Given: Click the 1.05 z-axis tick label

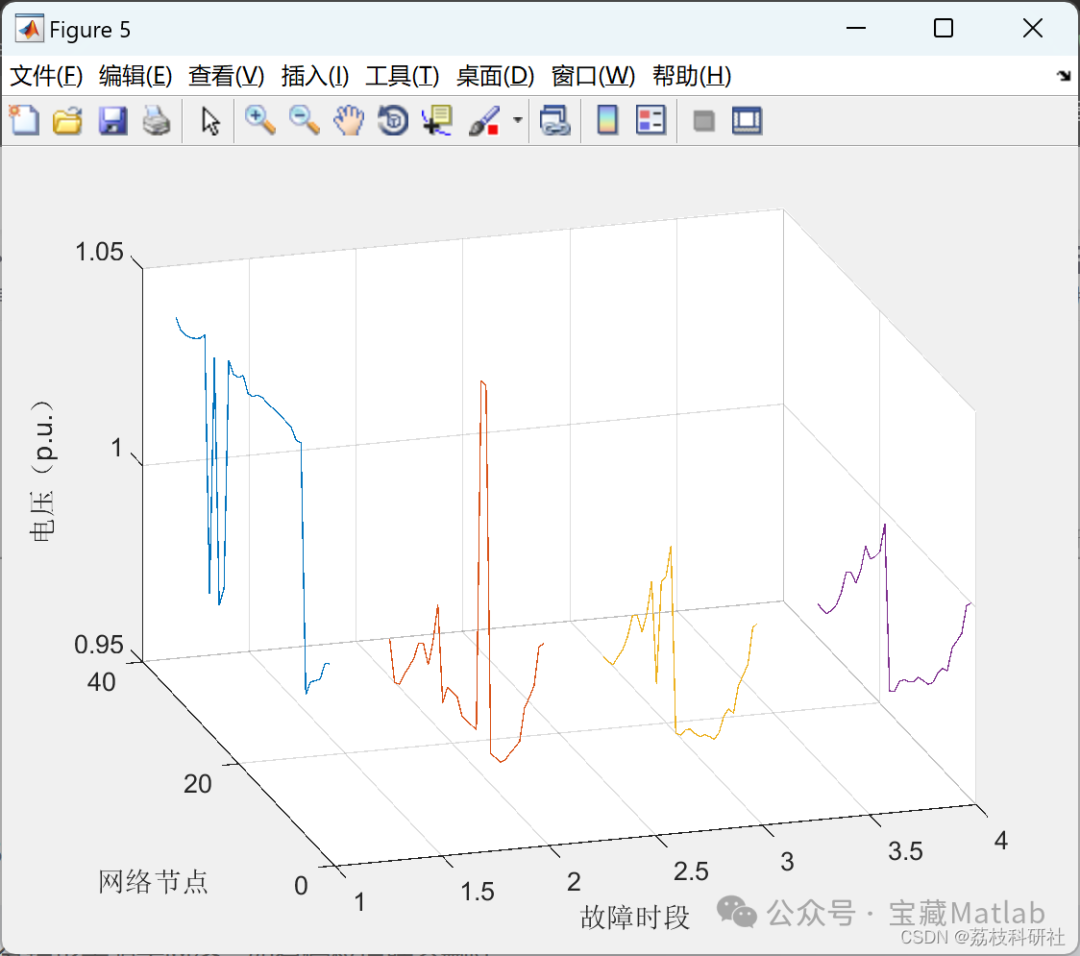Looking at the screenshot, I should [98, 252].
